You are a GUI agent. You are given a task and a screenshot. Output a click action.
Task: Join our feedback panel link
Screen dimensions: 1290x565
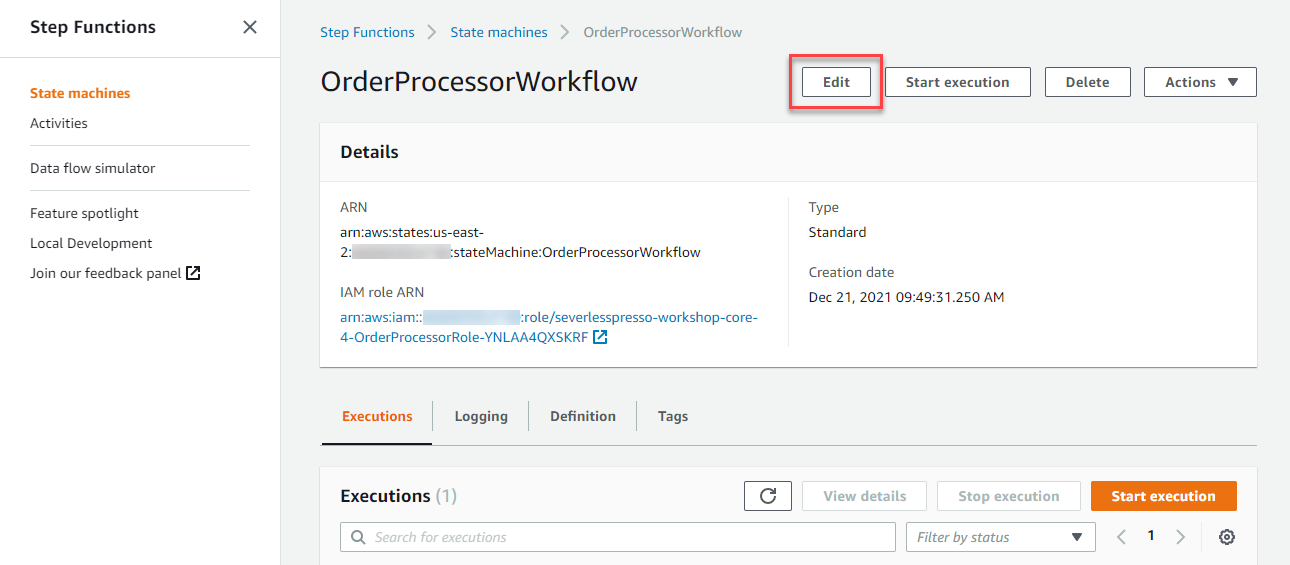point(106,273)
